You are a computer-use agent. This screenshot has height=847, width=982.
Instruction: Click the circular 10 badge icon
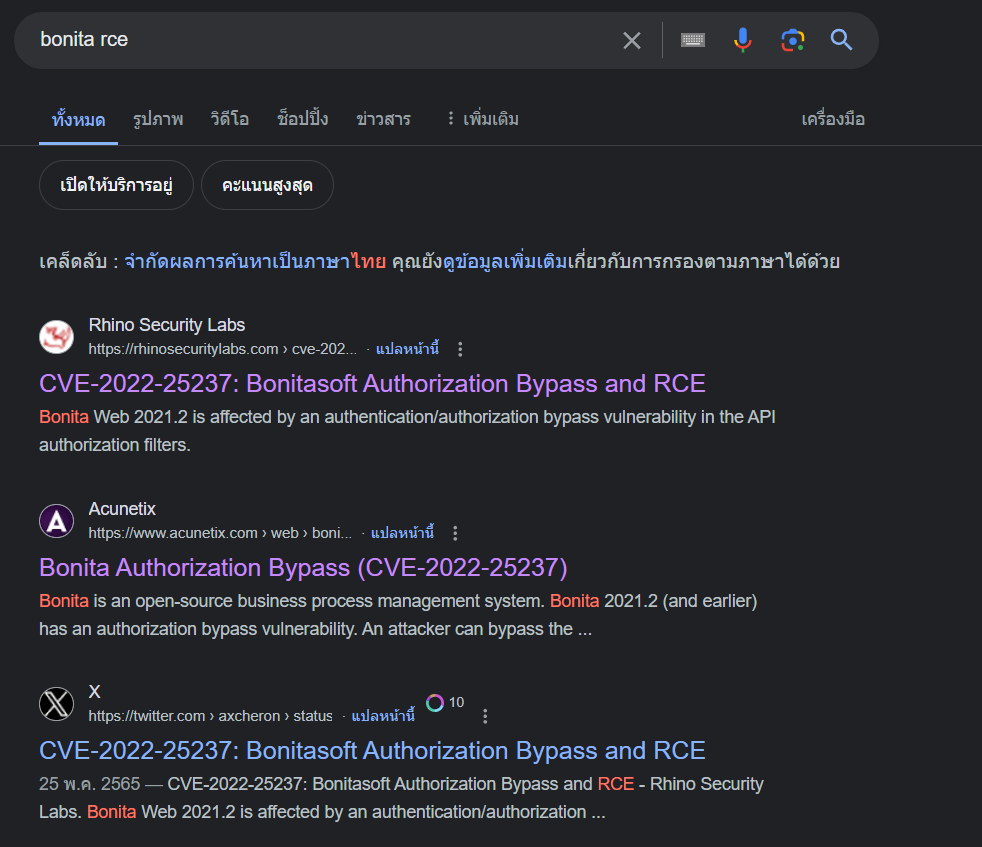(x=435, y=703)
